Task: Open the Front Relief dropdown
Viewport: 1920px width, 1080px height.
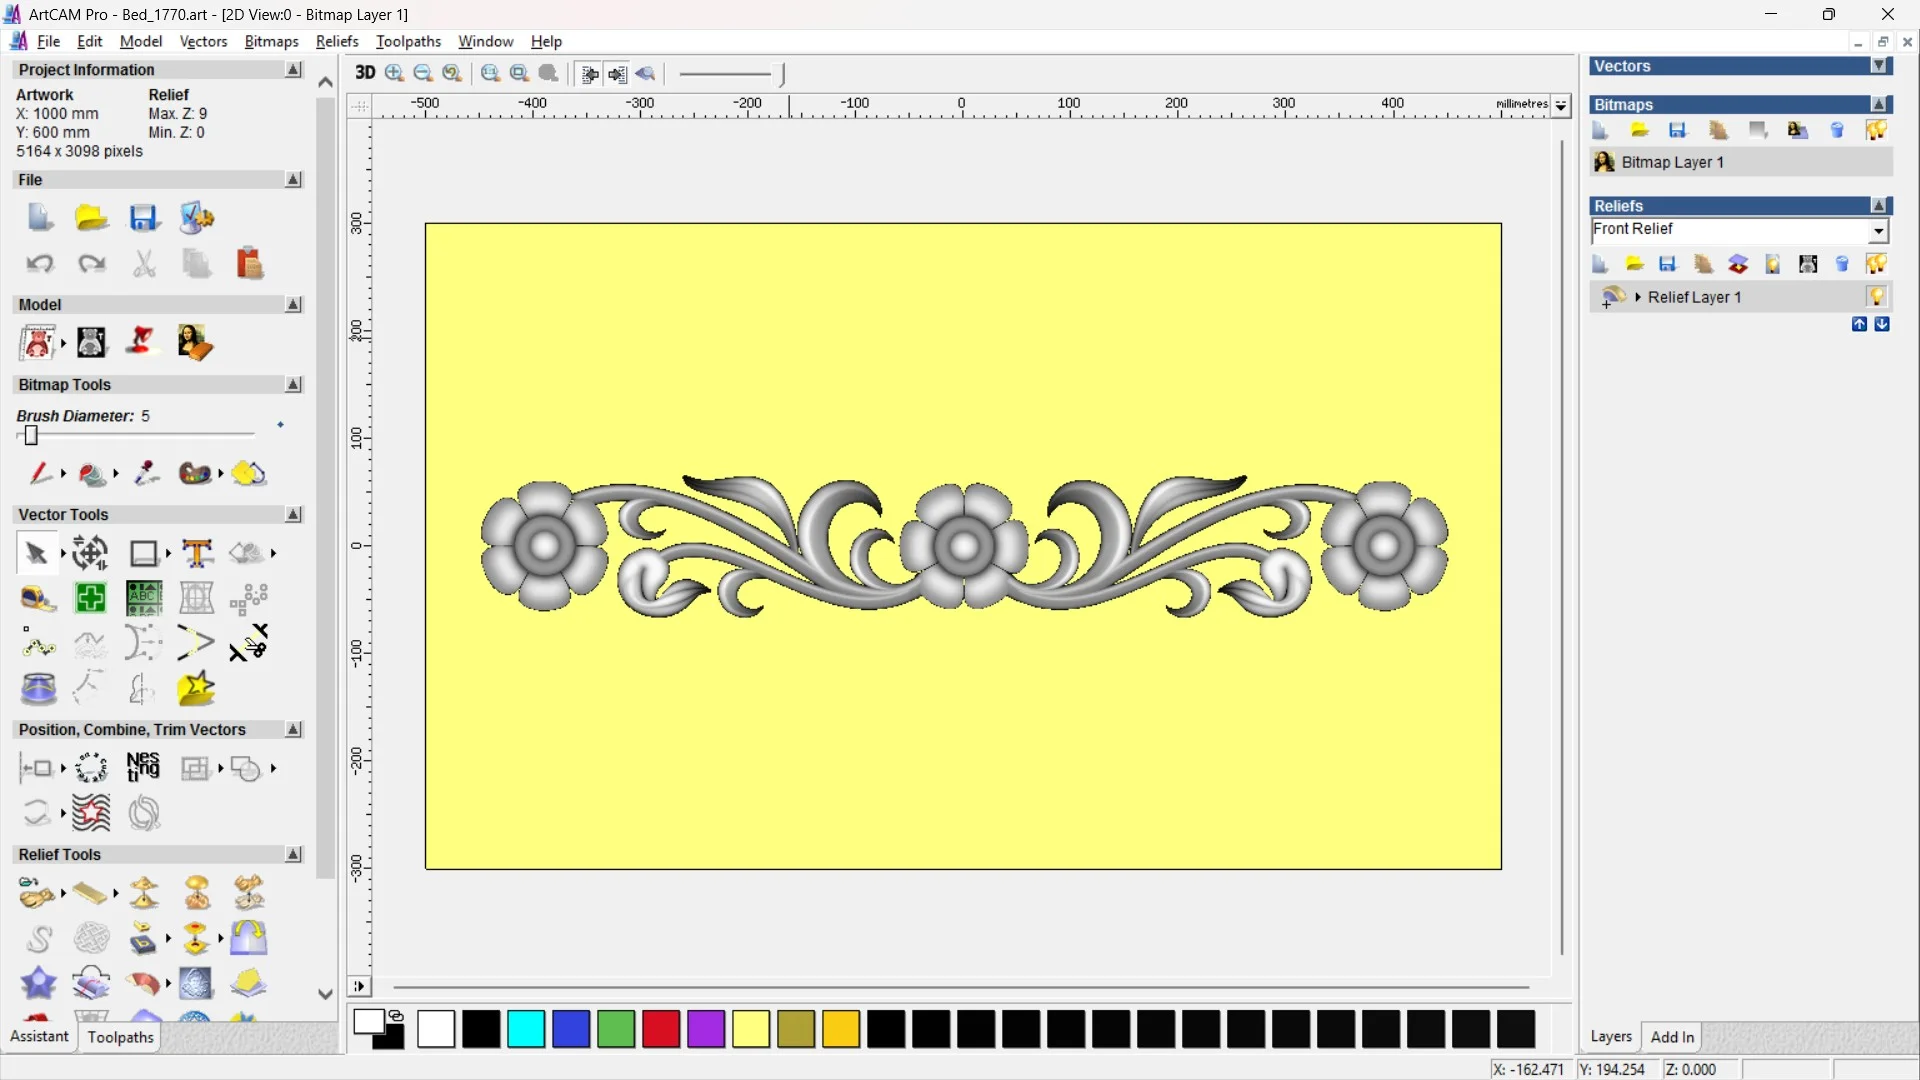Action: click(1878, 231)
